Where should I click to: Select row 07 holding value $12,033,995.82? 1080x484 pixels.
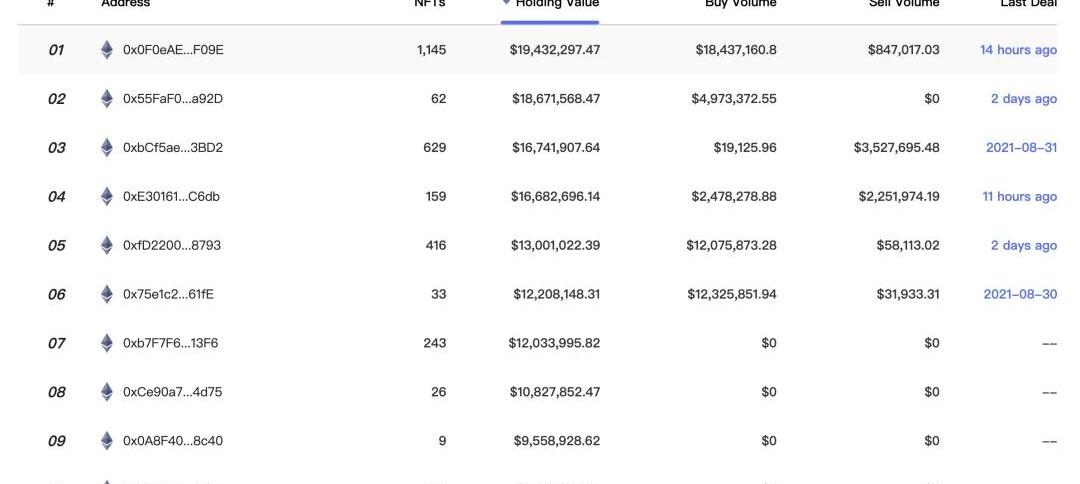(x=554, y=344)
